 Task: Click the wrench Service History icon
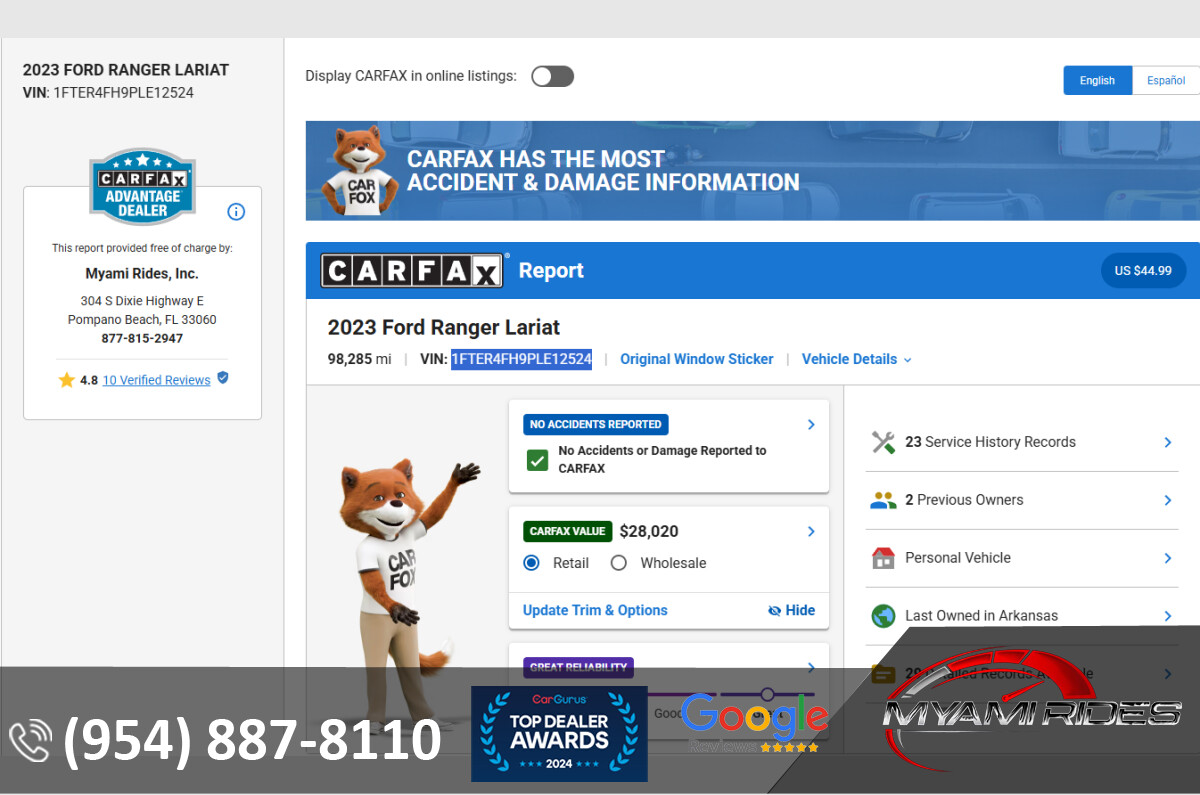pyautogui.click(x=883, y=442)
